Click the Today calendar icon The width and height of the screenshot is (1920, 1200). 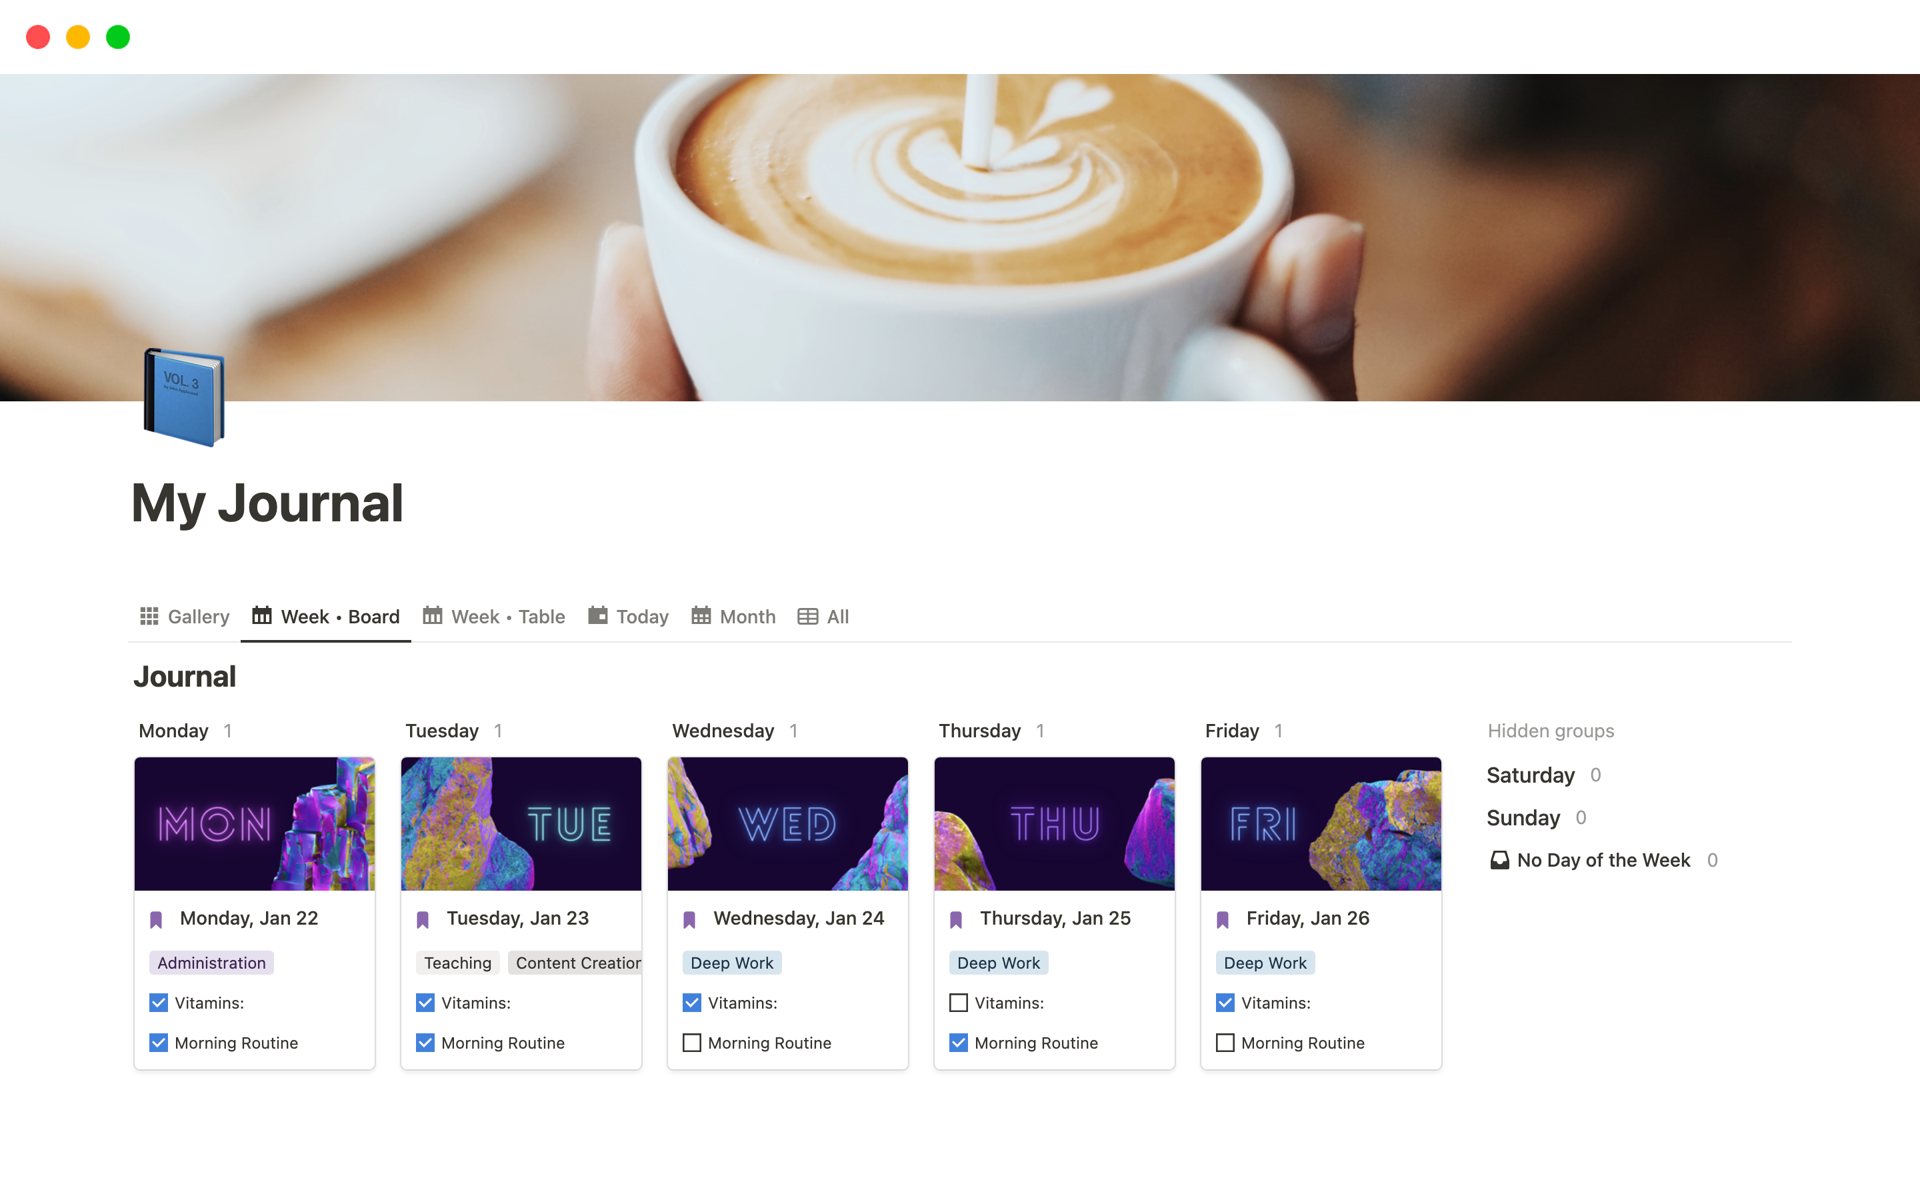click(598, 616)
